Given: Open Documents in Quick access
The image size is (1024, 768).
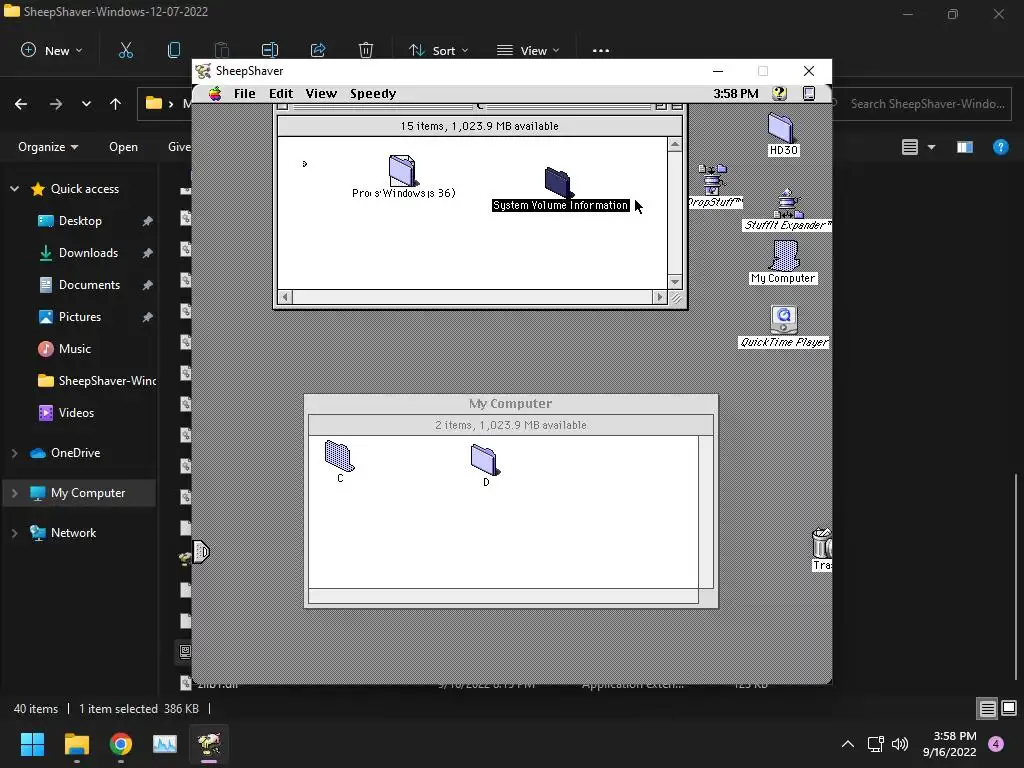Looking at the screenshot, I should [89, 285].
